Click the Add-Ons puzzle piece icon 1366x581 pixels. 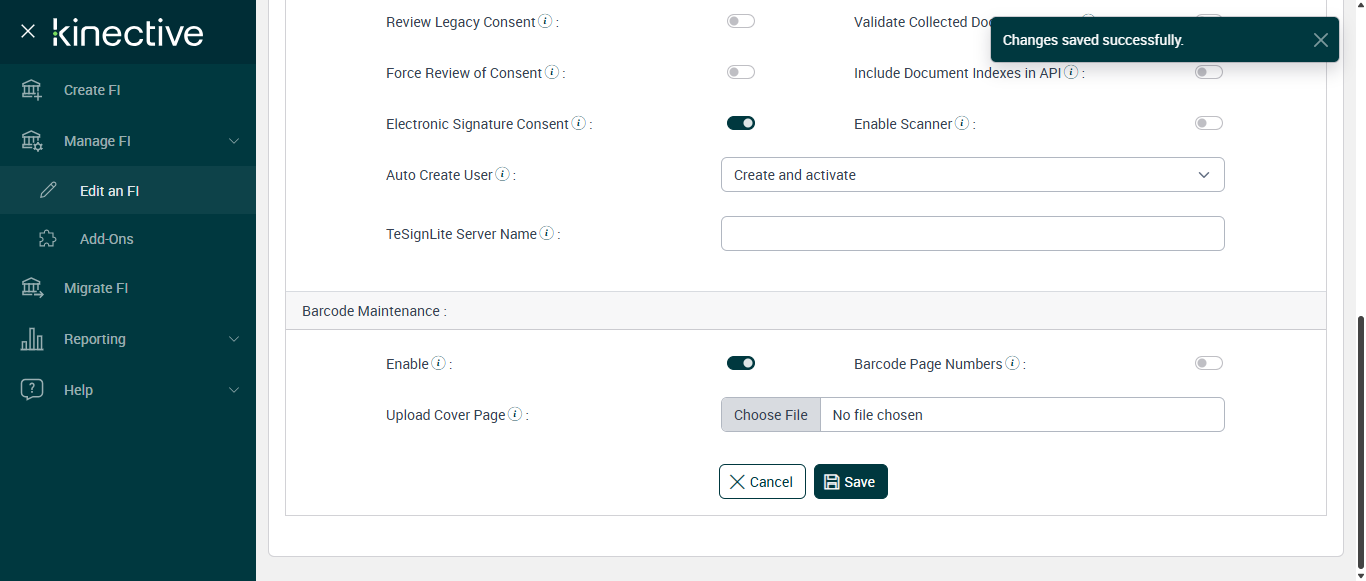click(x=47, y=239)
